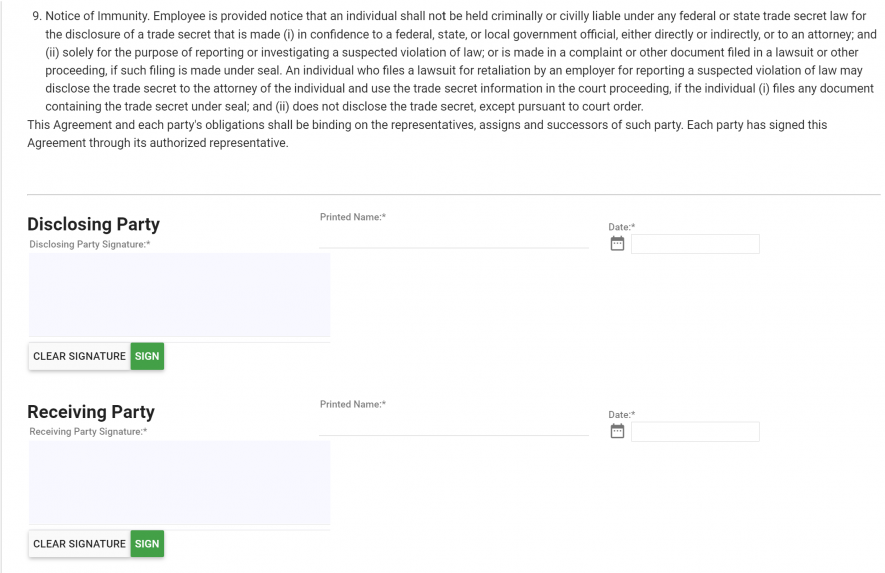Open the Receiving Party date calendar icon

[617, 431]
